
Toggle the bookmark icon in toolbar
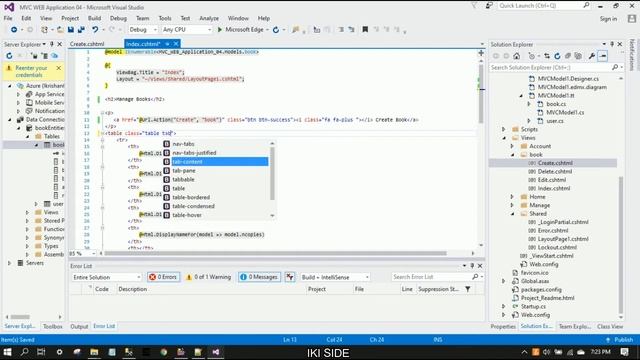pyautogui.click(x=365, y=29)
